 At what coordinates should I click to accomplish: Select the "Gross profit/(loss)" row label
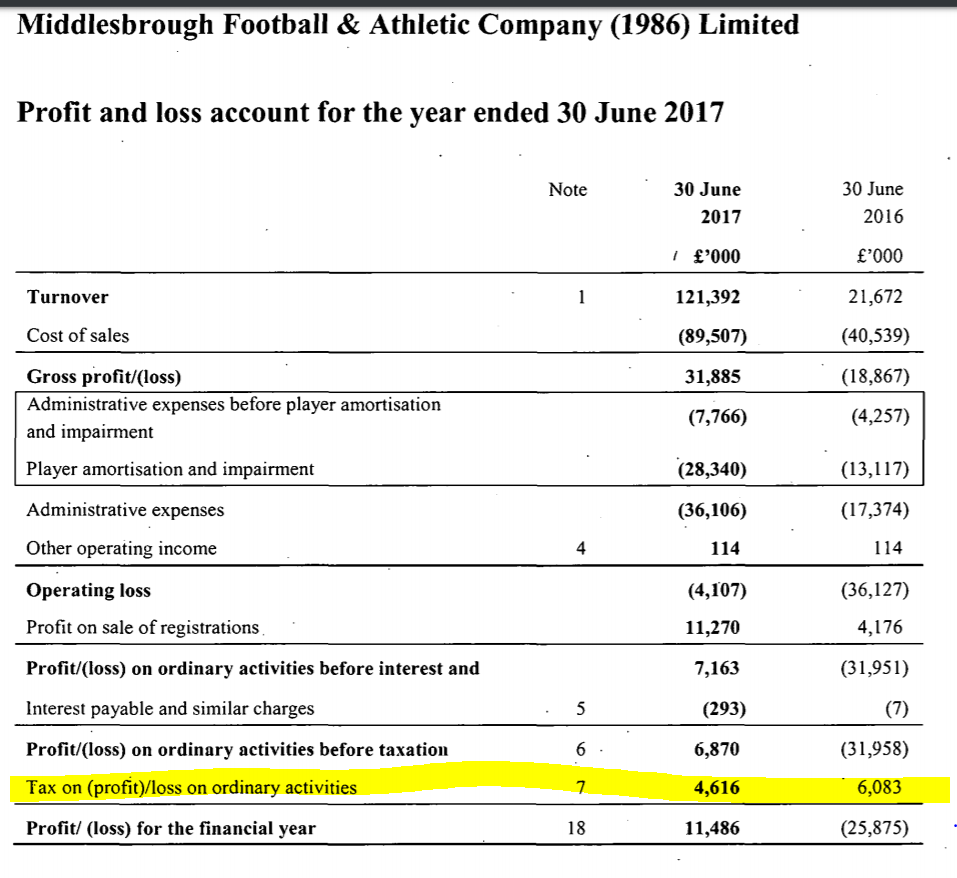point(104,376)
